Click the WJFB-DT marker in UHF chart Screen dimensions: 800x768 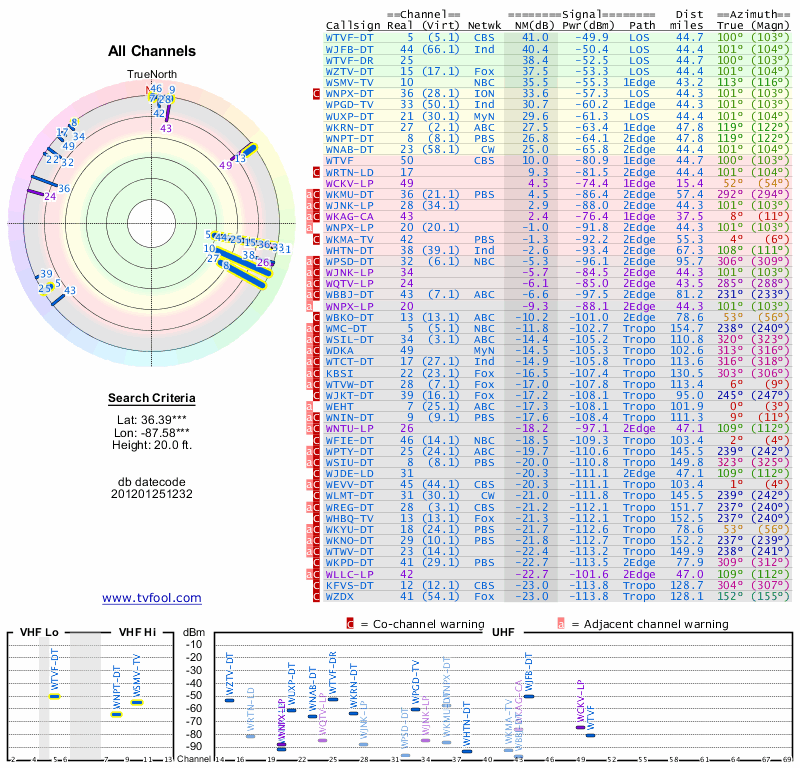pos(529,696)
